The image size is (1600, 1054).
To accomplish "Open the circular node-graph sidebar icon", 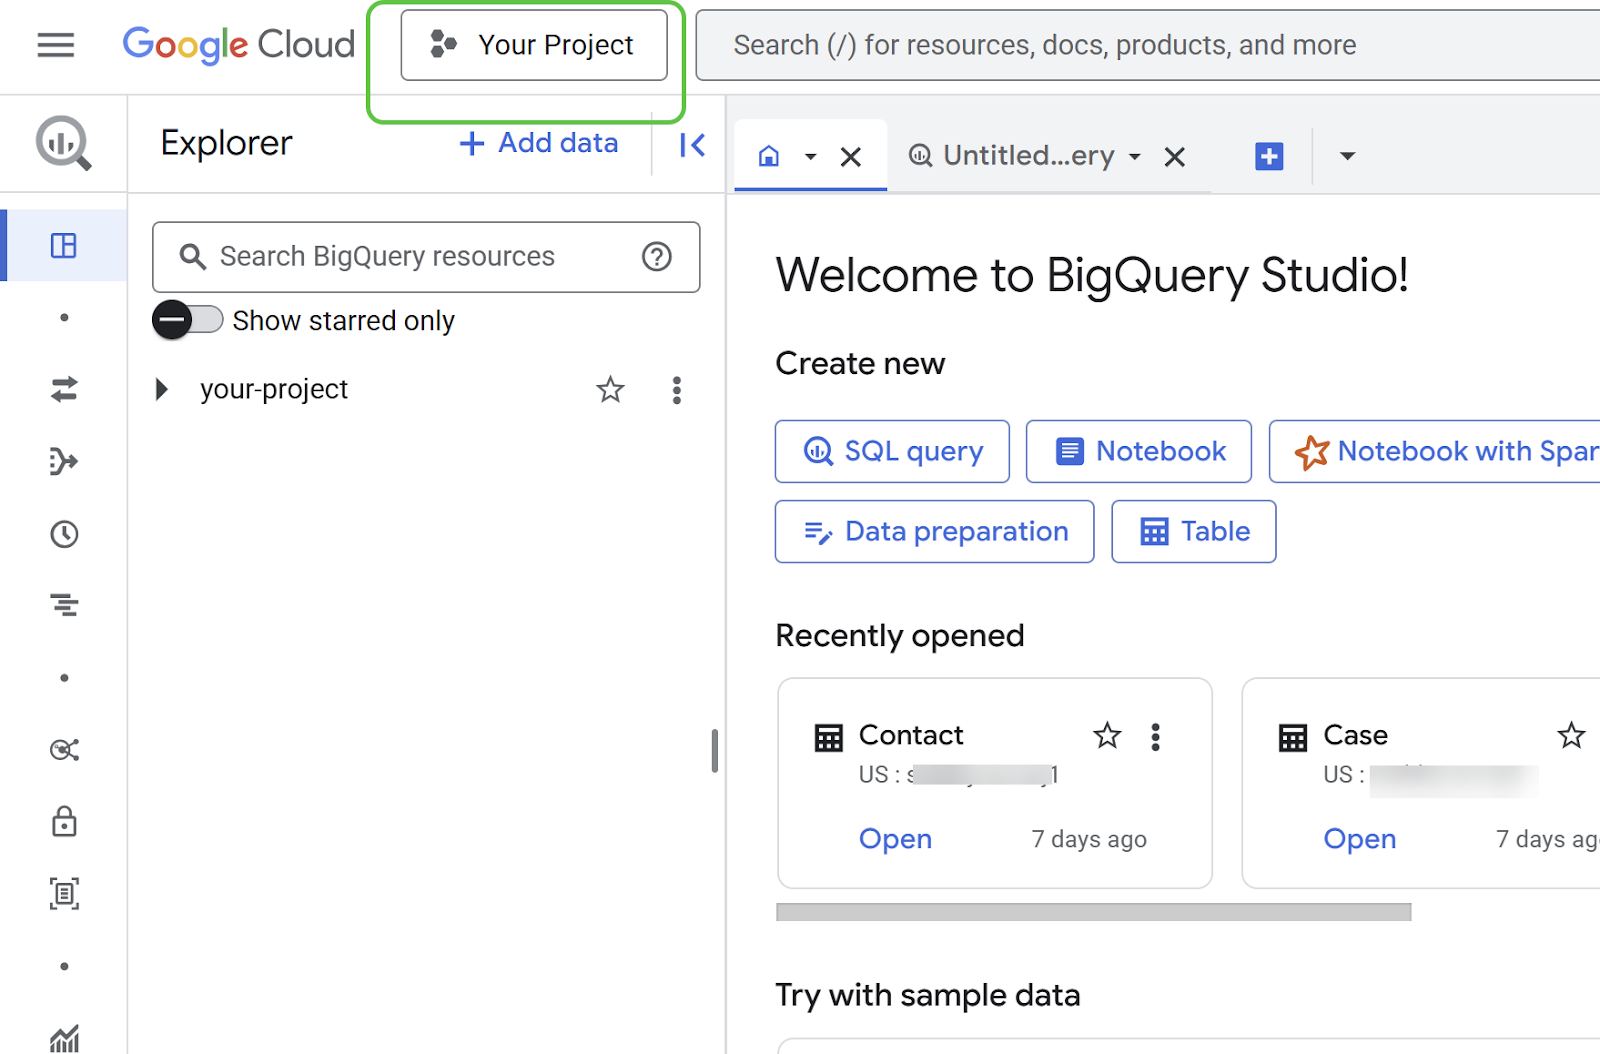I will click(64, 750).
